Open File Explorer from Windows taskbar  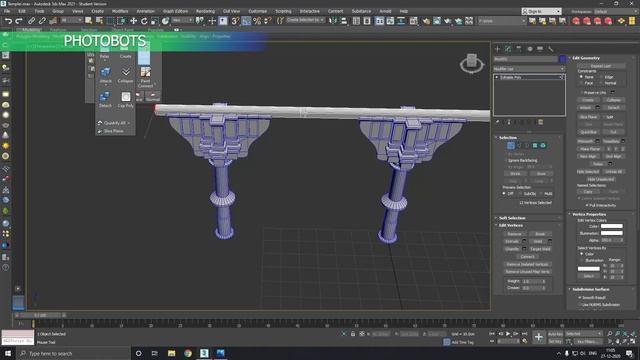pyautogui.click(x=171, y=353)
